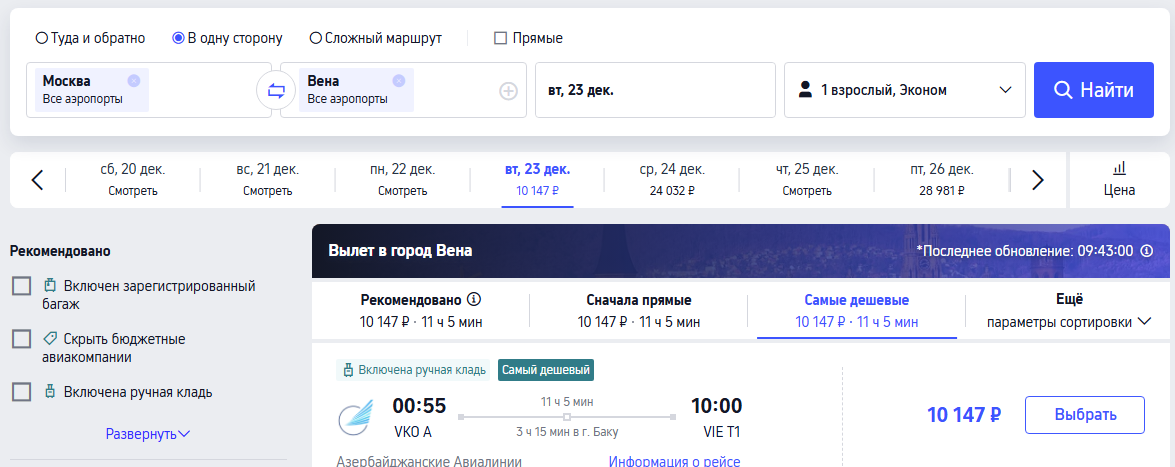Check Включен зарегистрированный багаж filter

(x=22, y=287)
